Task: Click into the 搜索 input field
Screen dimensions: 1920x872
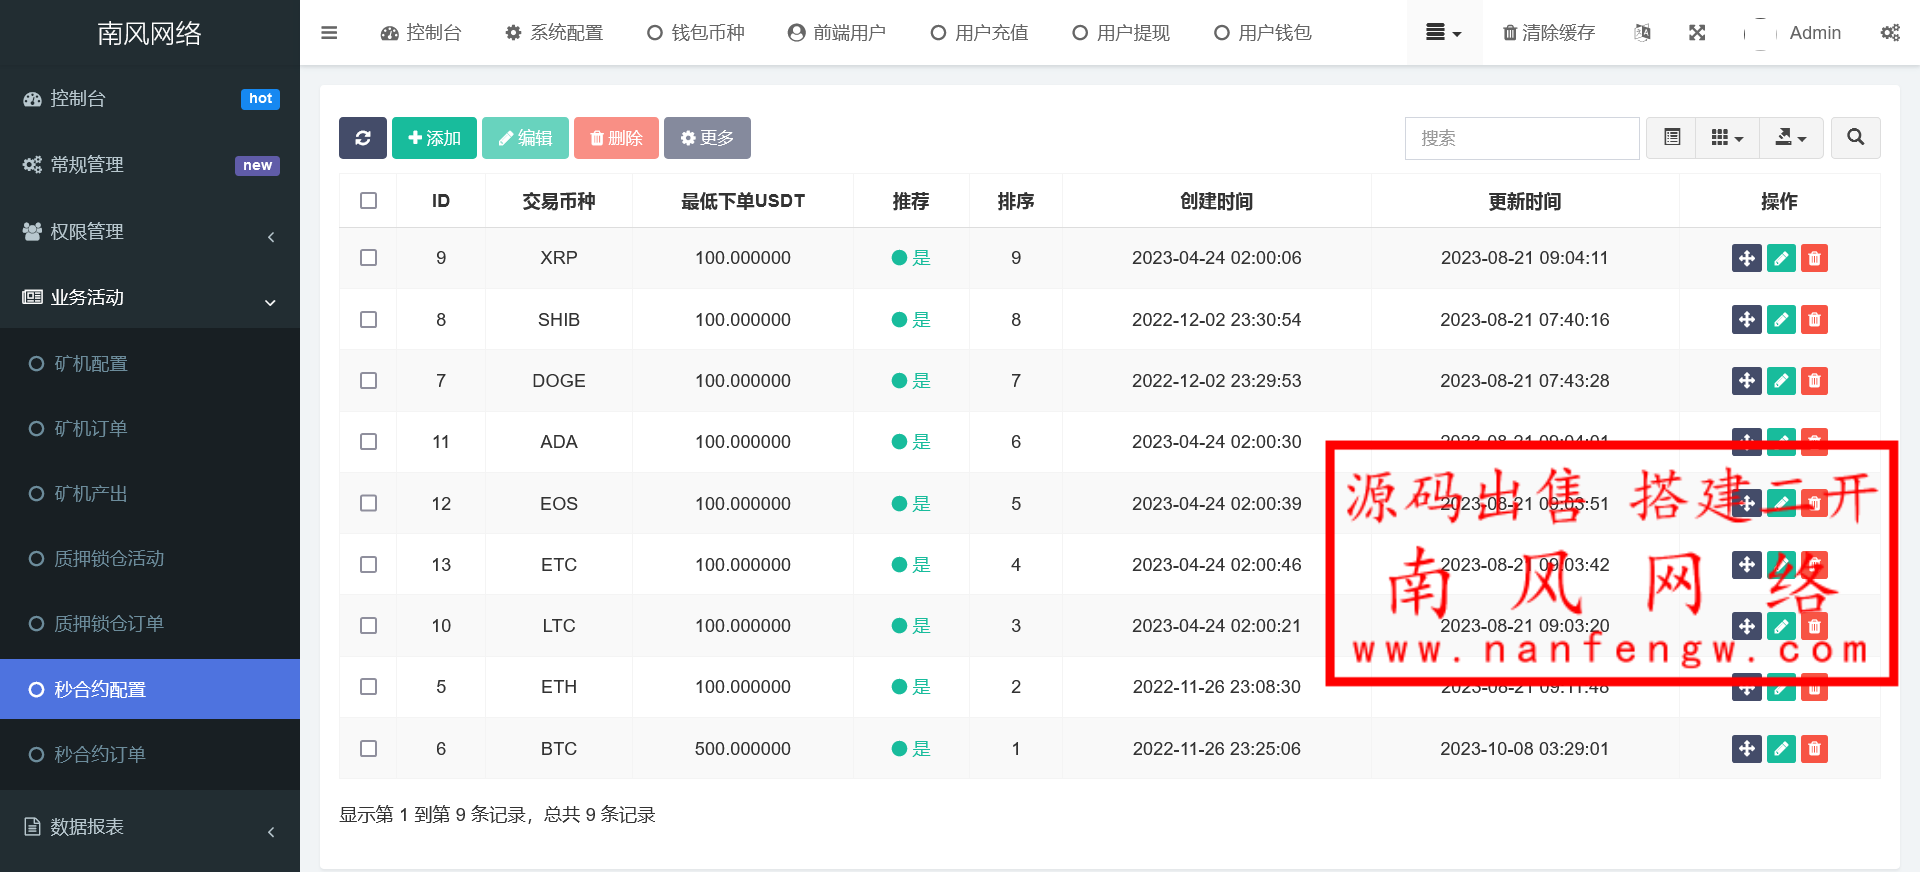Action: click(x=1522, y=138)
